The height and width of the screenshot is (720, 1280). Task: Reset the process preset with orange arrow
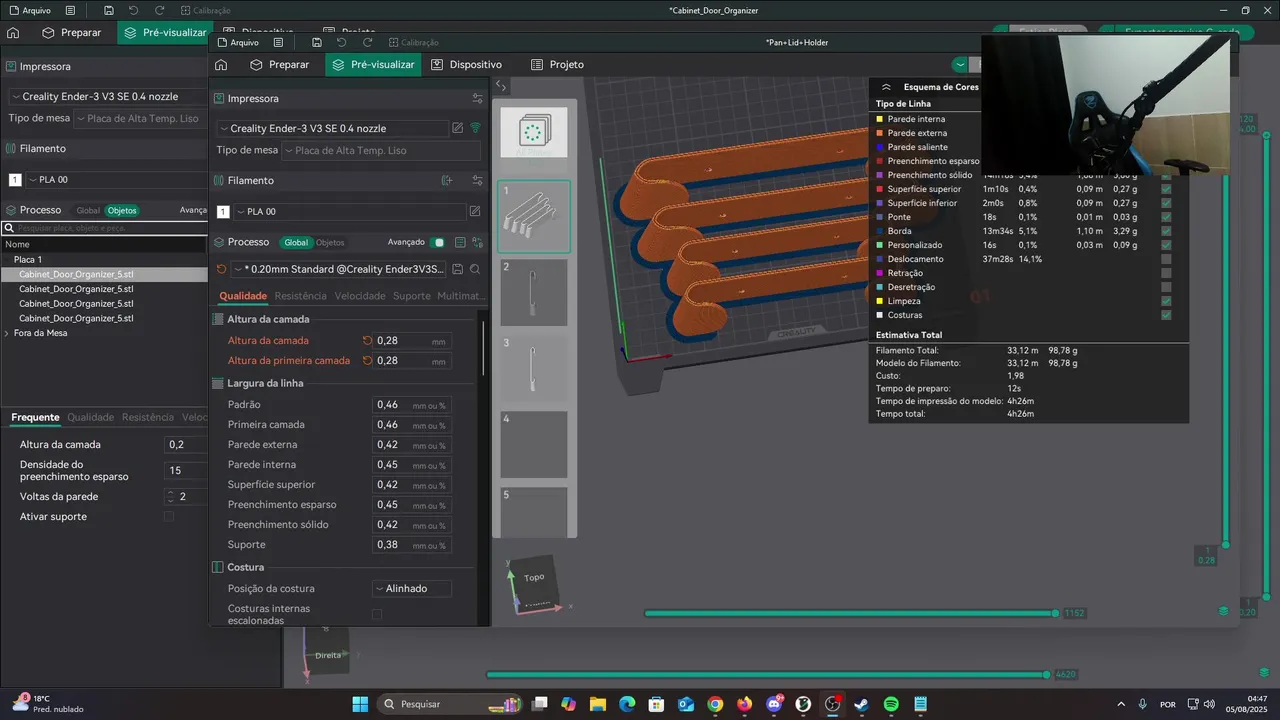pyautogui.click(x=221, y=269)
